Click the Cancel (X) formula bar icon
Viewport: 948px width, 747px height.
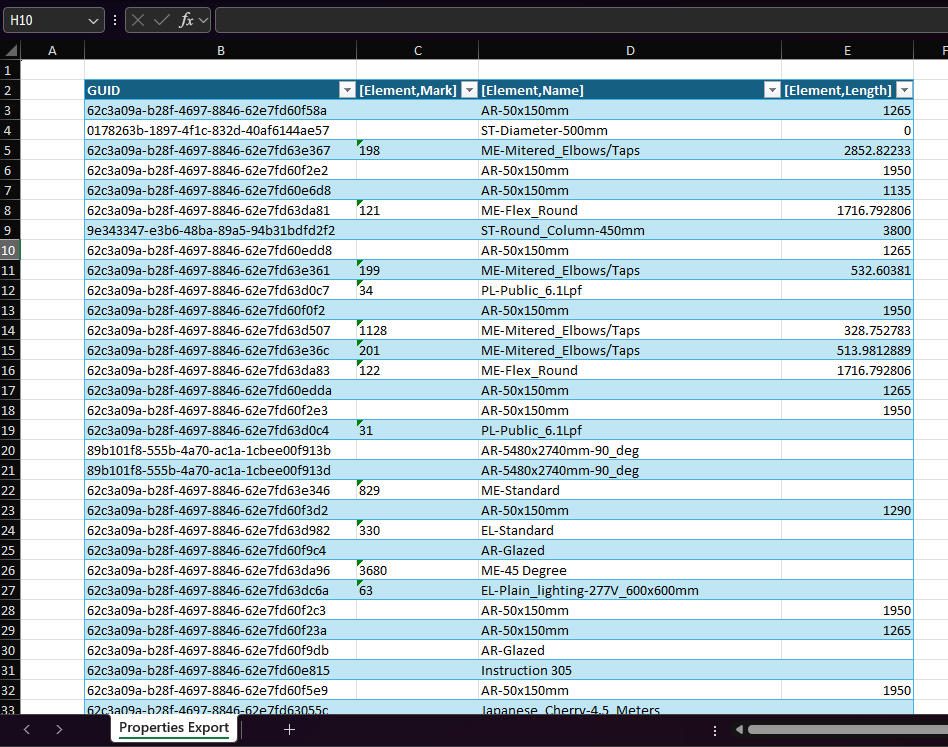[x=138, y=21]
